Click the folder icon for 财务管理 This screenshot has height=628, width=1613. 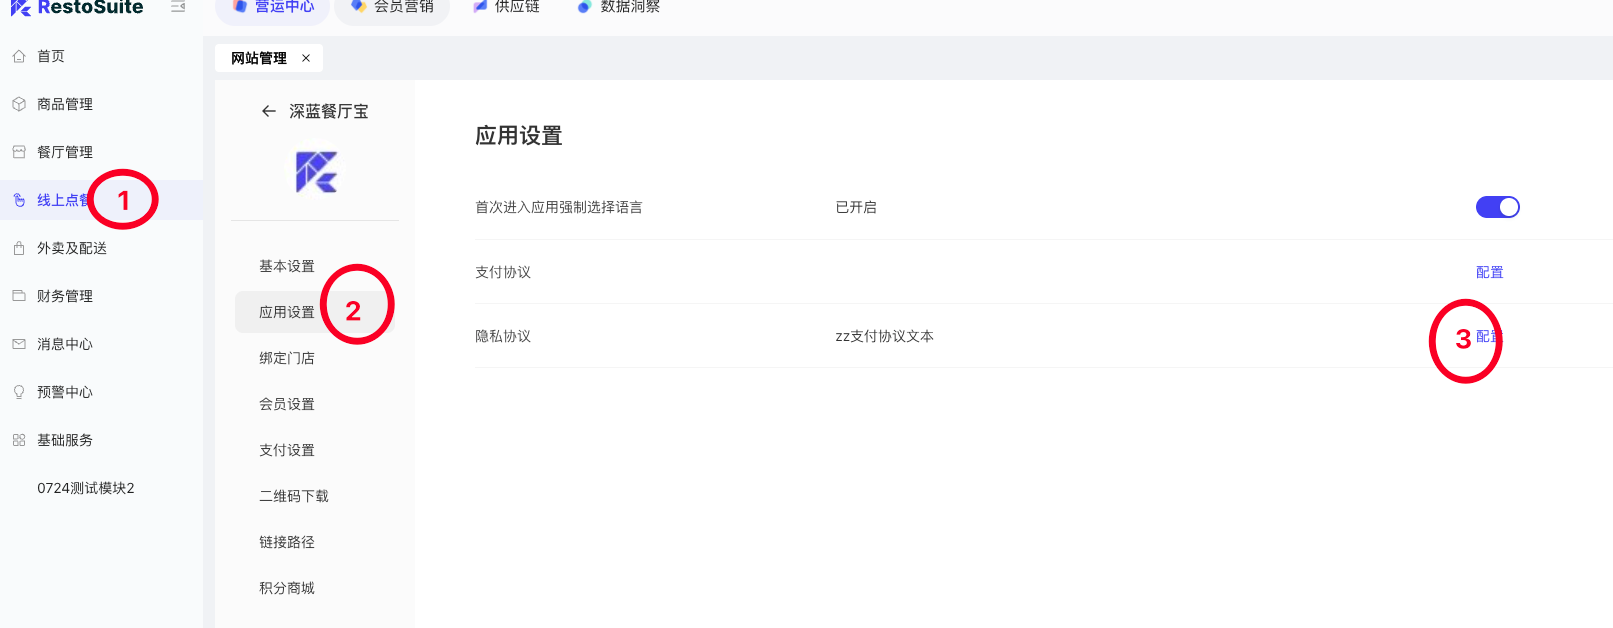click(x=19, y=296)
